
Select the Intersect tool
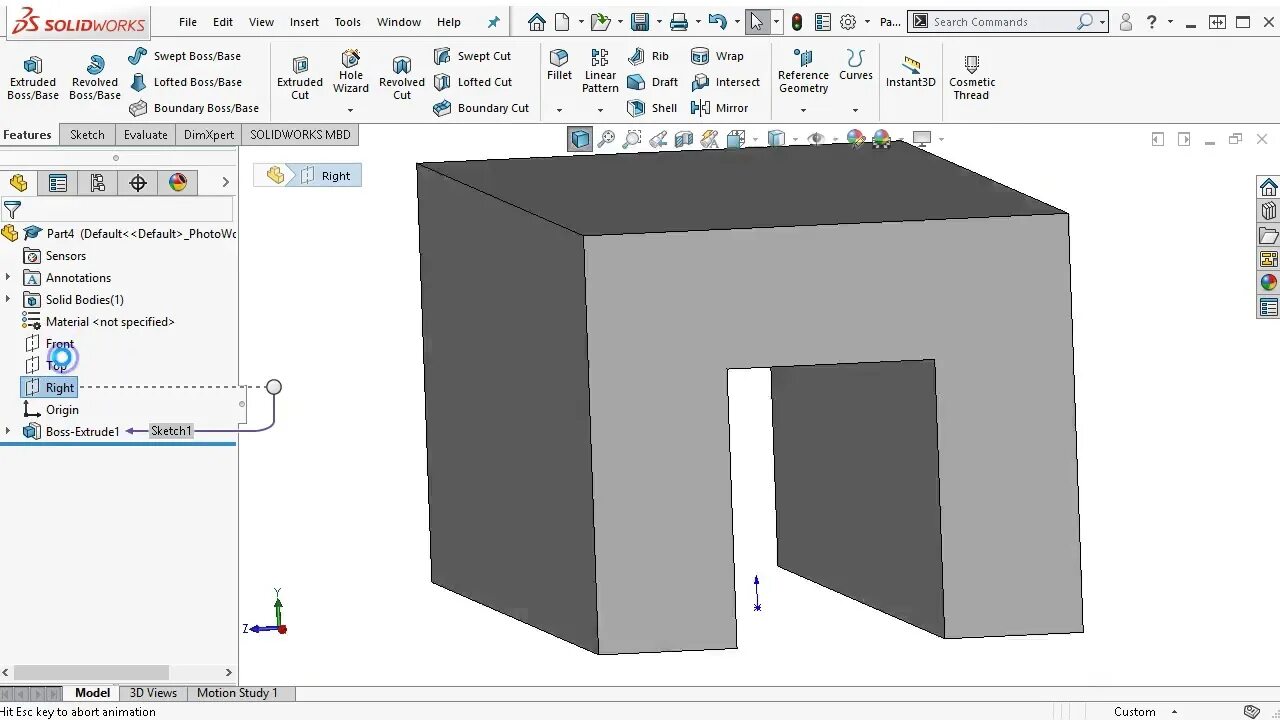click(726, 82)
